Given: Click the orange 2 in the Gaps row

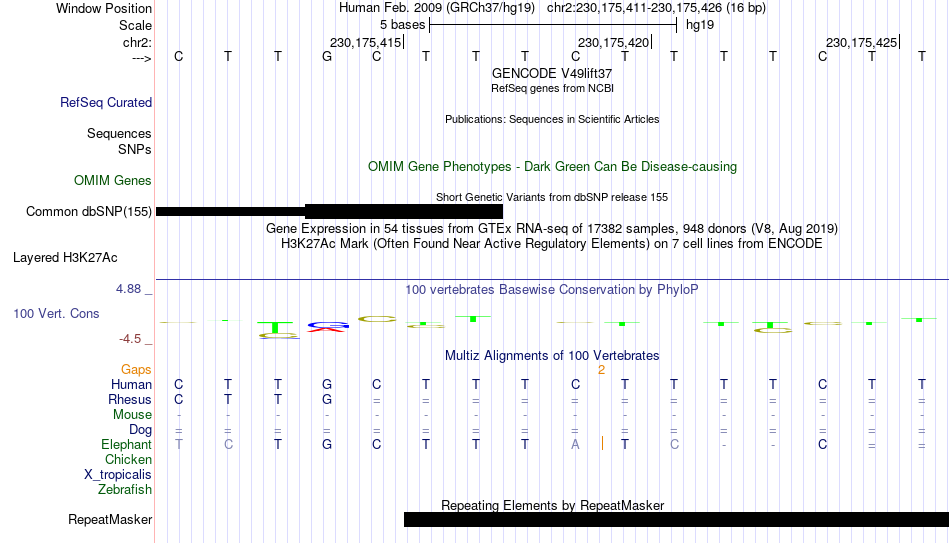Looking at the screenshot, I should pyautogui.click(x=601, y=370).
